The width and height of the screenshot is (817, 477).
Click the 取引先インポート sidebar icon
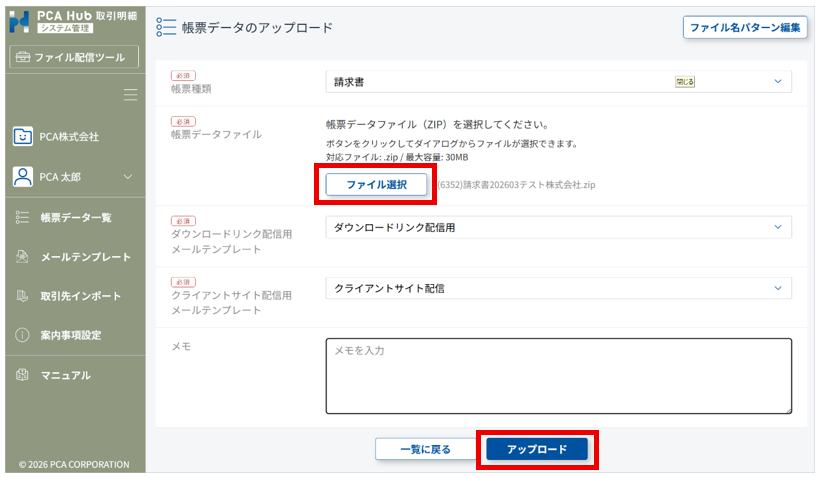click(x=22, y=296)
